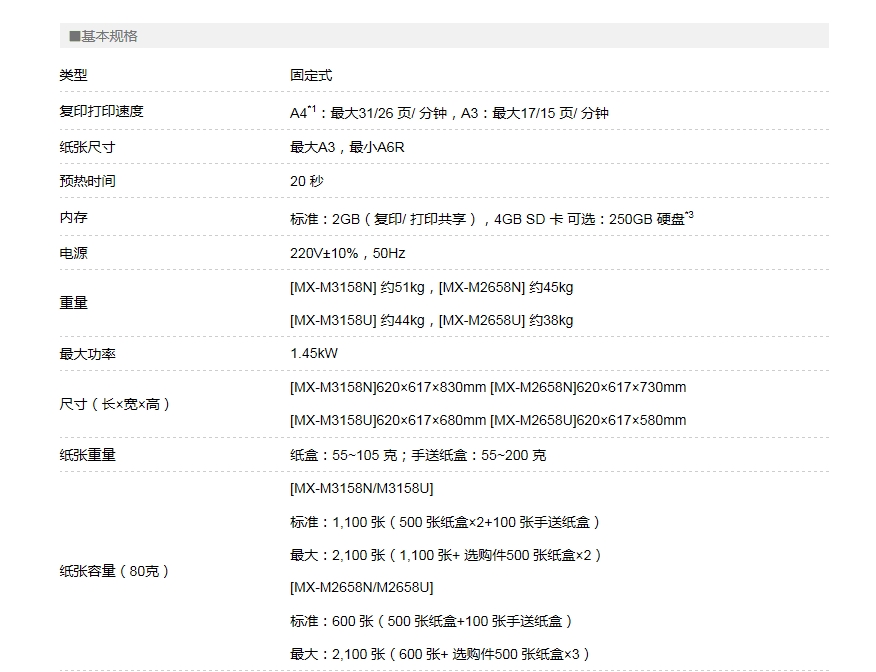
Task: Click the 20 秒 warm-up time value
Action: 307,181
